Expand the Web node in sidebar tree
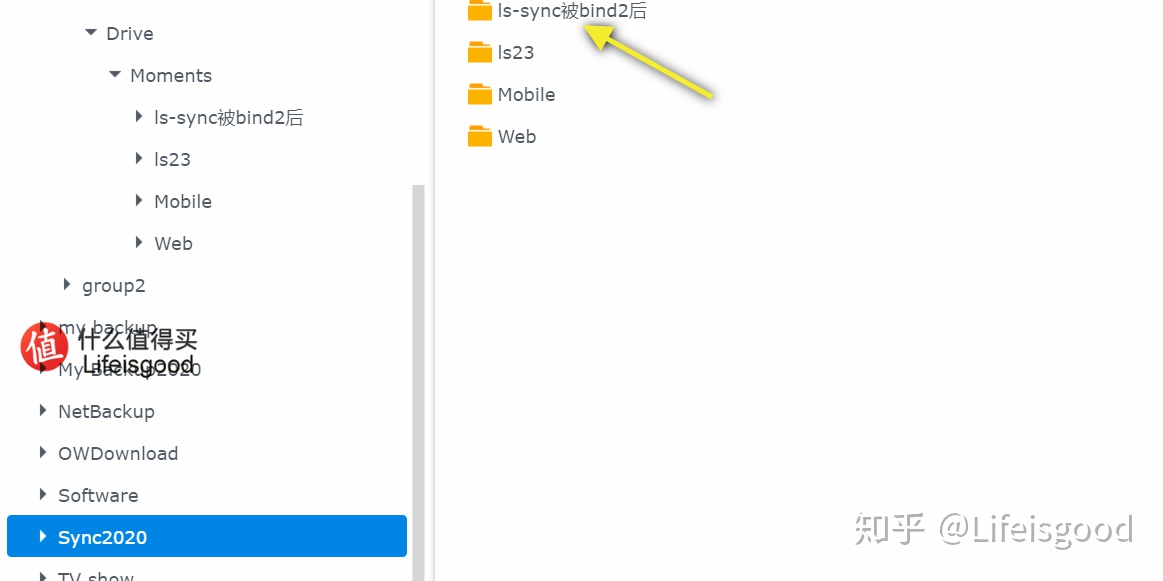1163x581 pixels. click(x=139, y=242)
